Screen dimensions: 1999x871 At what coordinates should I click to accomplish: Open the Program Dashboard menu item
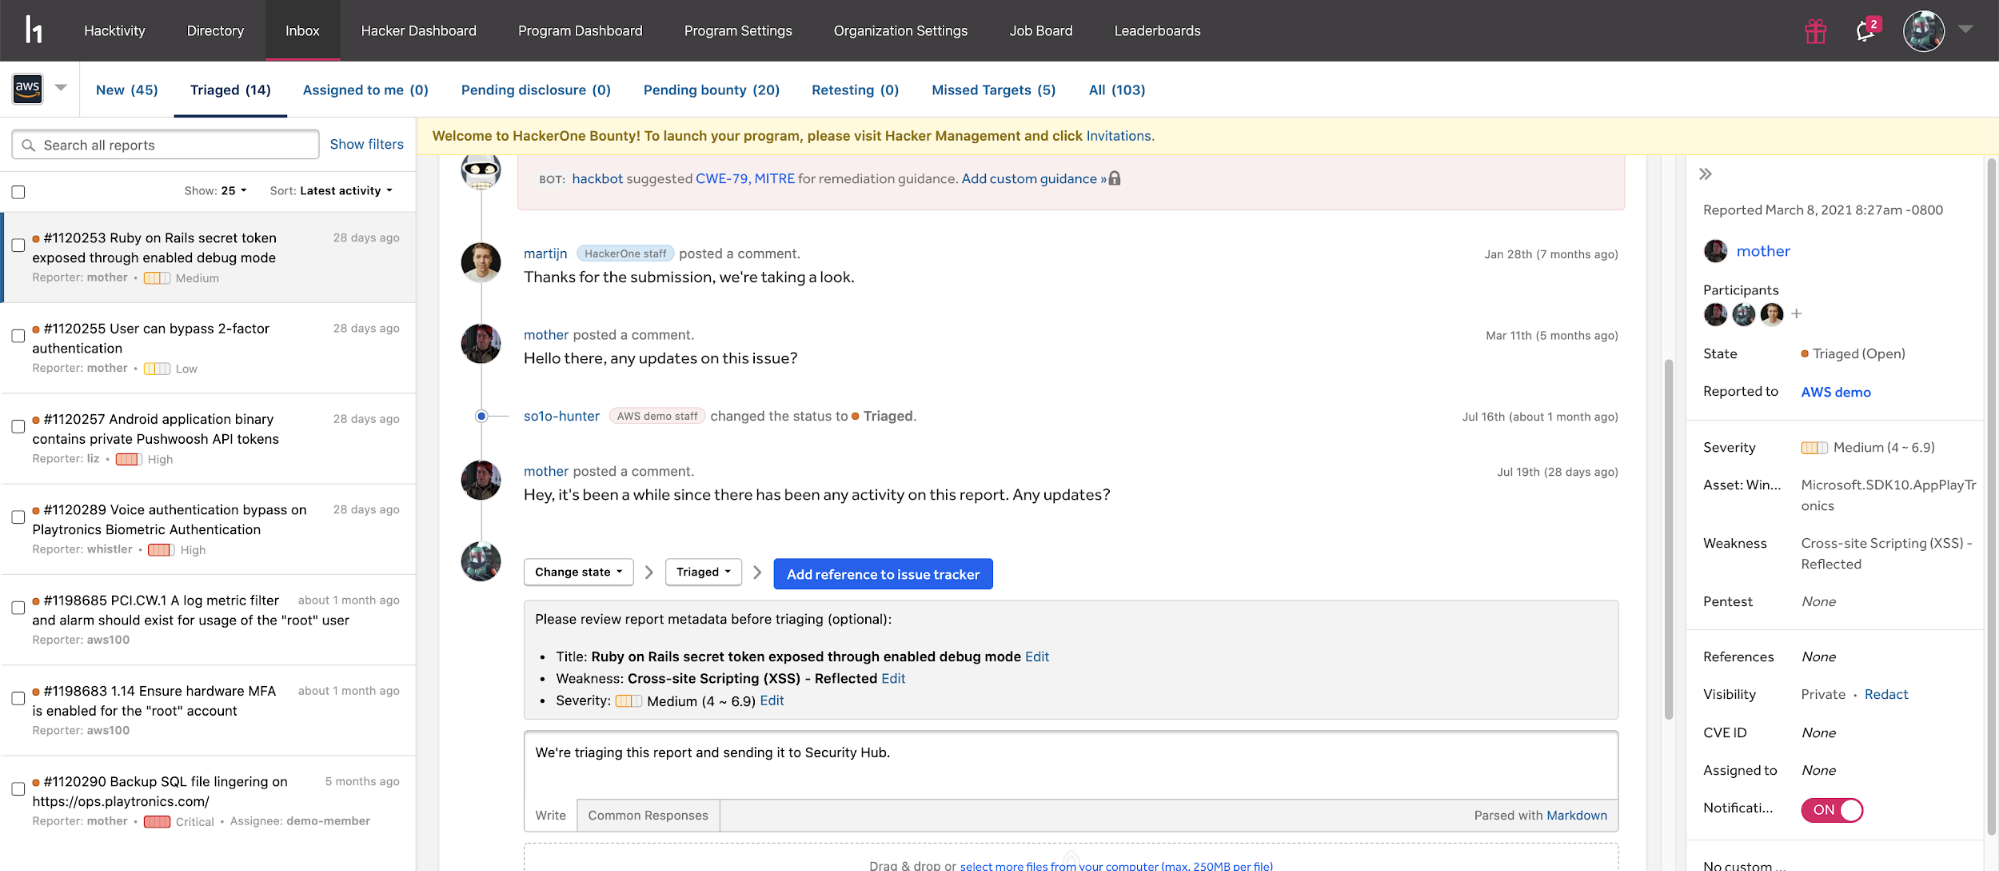[580, 31]
